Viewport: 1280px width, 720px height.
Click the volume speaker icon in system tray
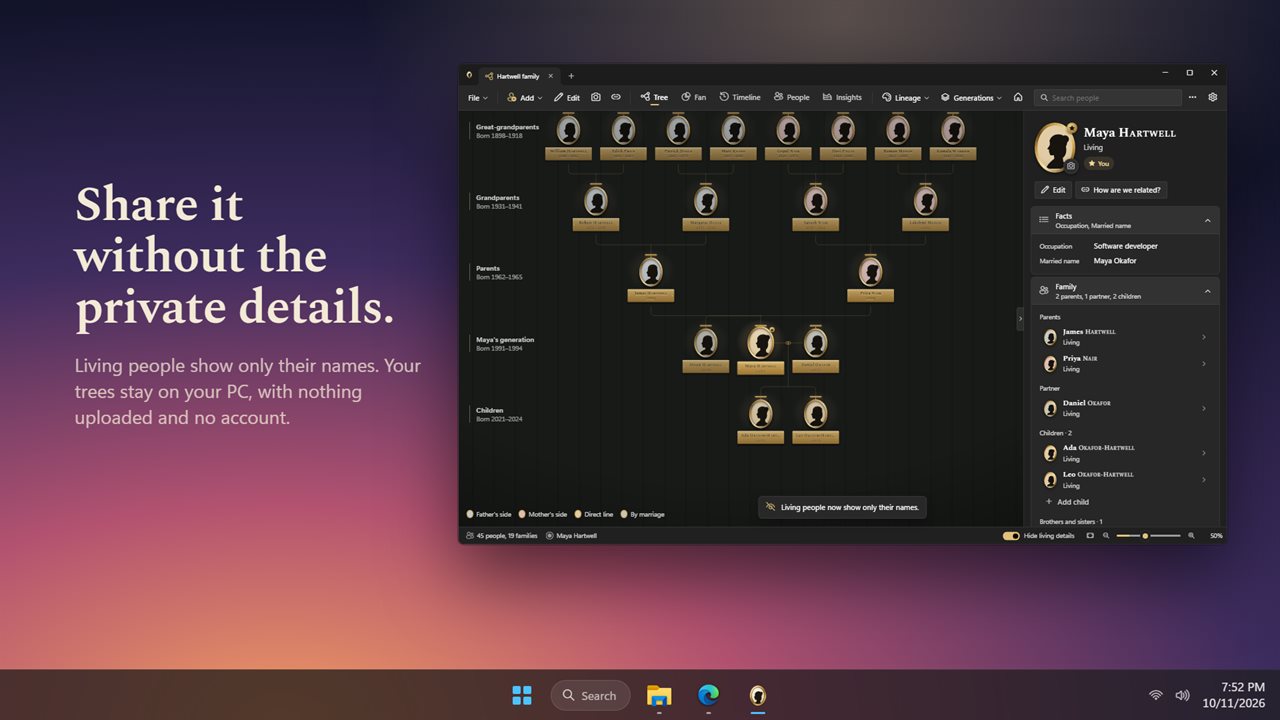pyautogui.click(x=1182, y=695)
